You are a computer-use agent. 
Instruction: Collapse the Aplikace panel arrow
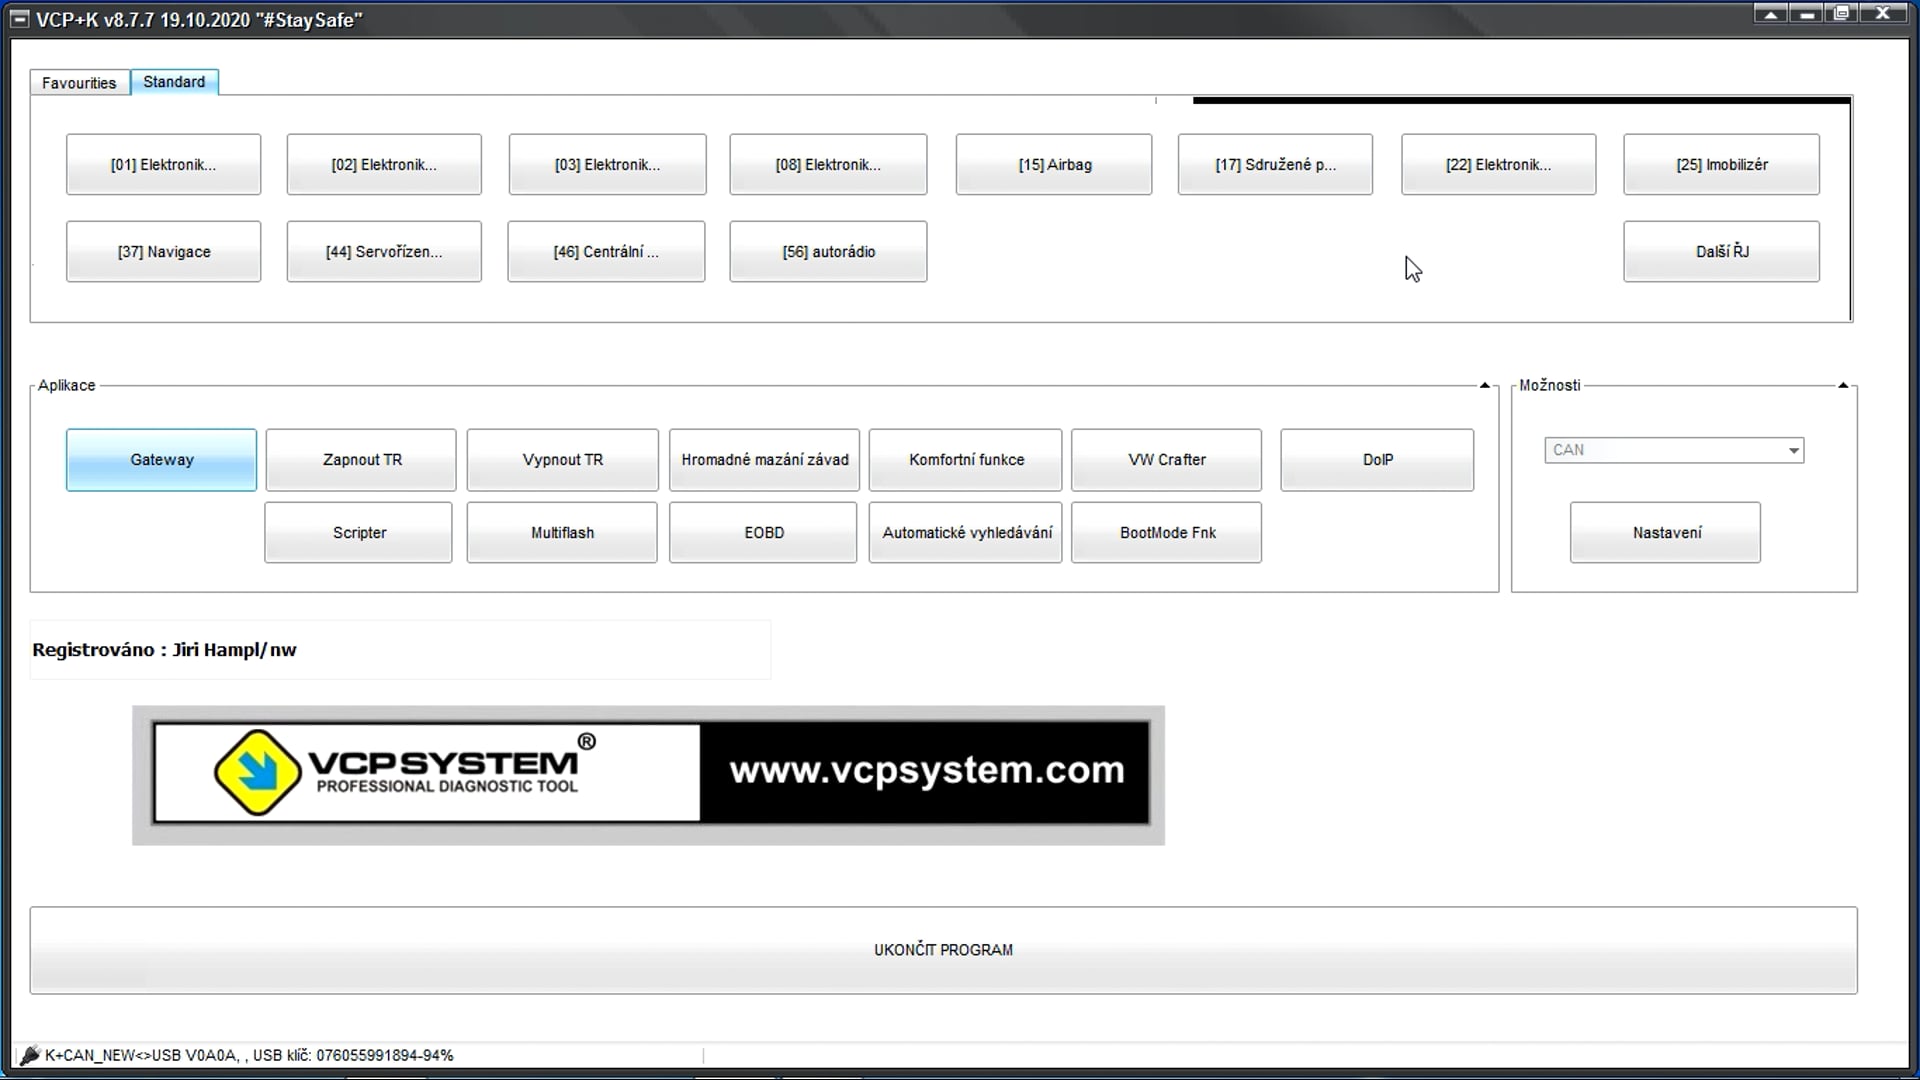click(x=1485, y=385)
